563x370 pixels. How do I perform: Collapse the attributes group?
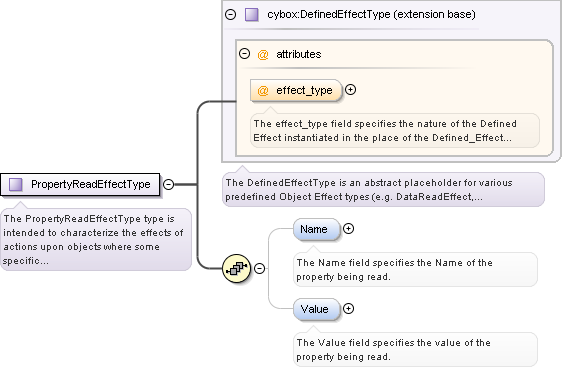coord(245,54)
